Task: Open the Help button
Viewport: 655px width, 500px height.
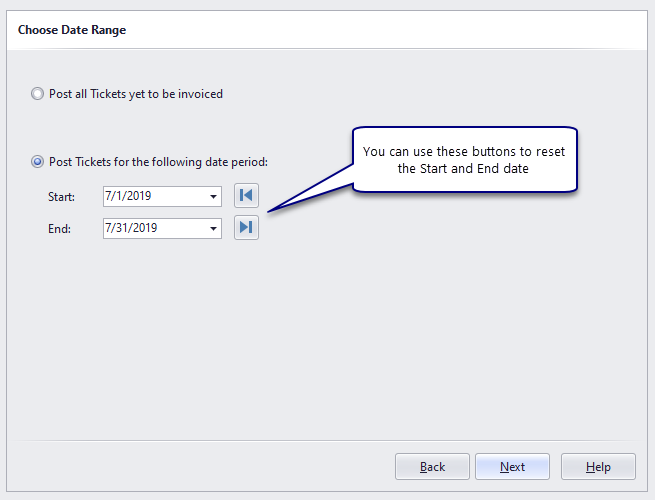Action: (x=598, y=467)
